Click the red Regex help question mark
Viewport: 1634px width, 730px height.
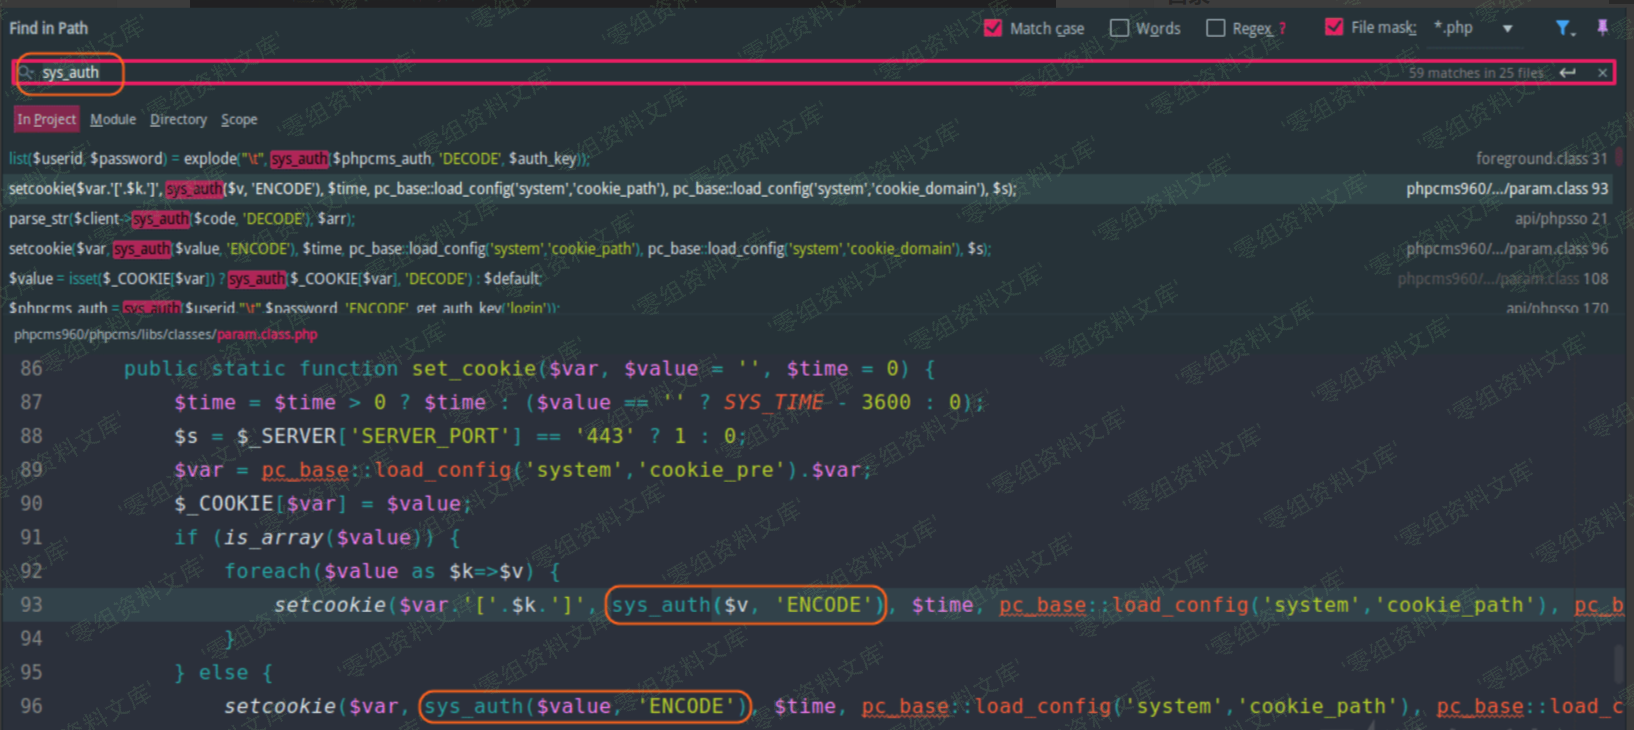tap(1283, 29)
